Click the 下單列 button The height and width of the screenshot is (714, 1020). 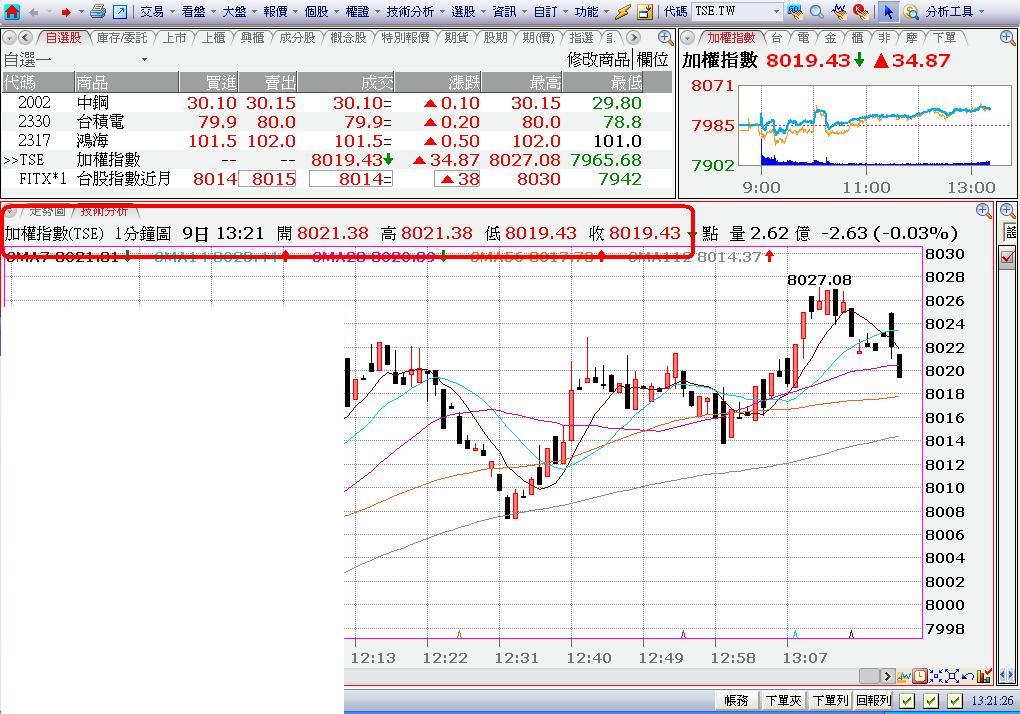point(830,700)
